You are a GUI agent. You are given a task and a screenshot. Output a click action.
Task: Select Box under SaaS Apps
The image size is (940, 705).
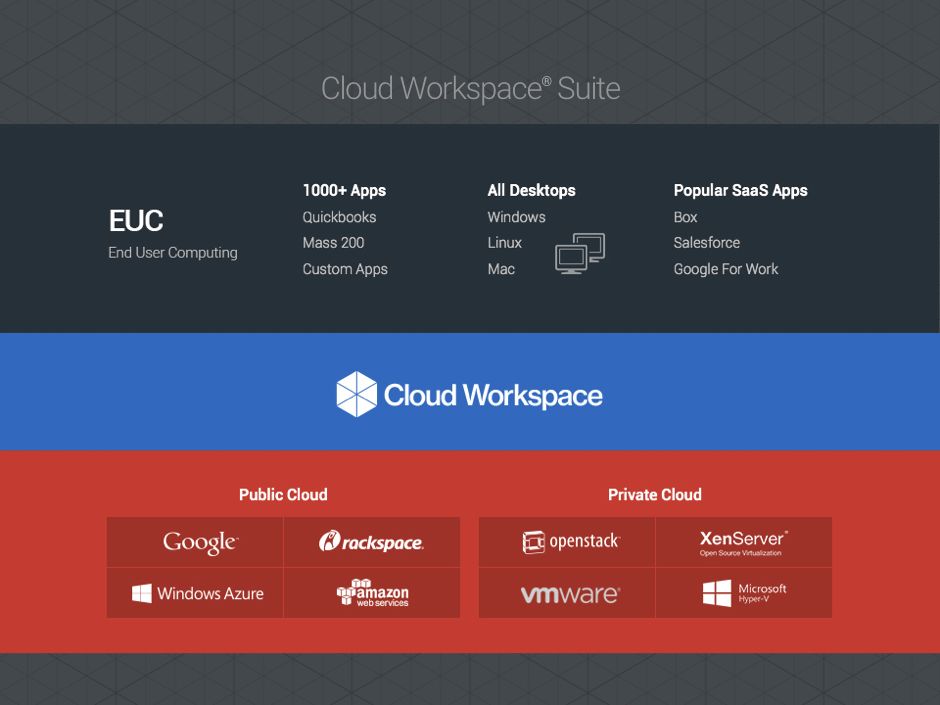pos(685,217)
